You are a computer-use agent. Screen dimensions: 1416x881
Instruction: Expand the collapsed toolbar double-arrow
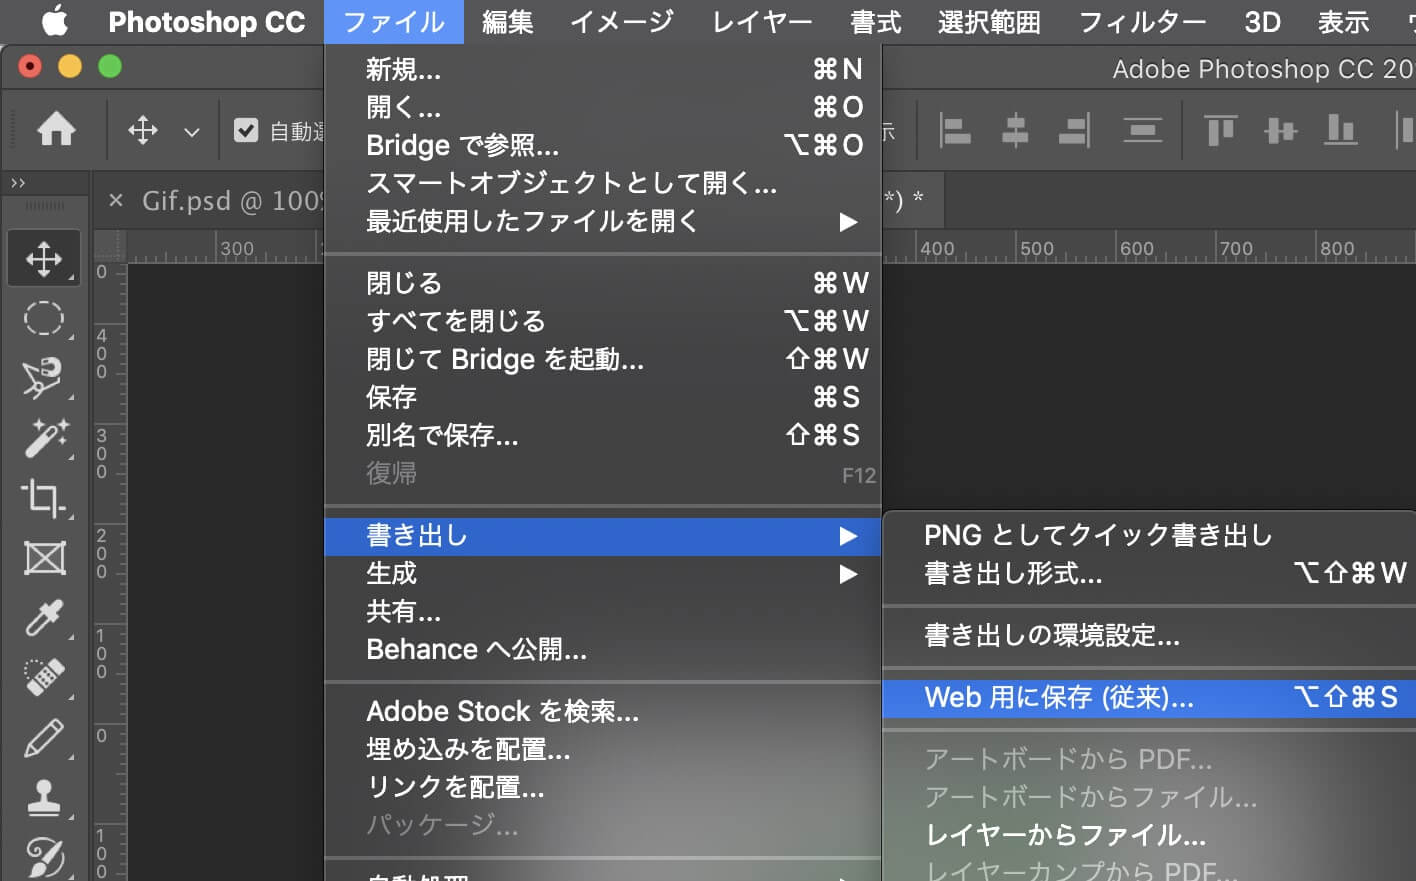[18, 183]
